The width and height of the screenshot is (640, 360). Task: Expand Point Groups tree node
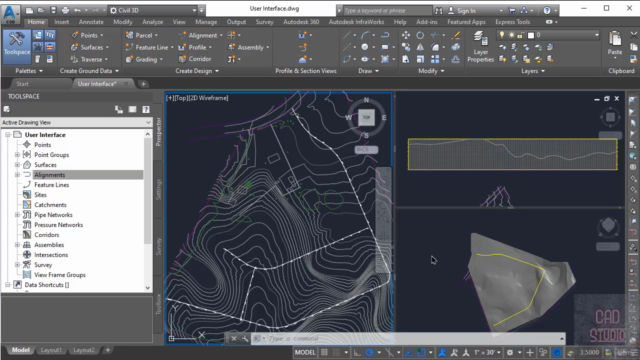tap(17, 155)
